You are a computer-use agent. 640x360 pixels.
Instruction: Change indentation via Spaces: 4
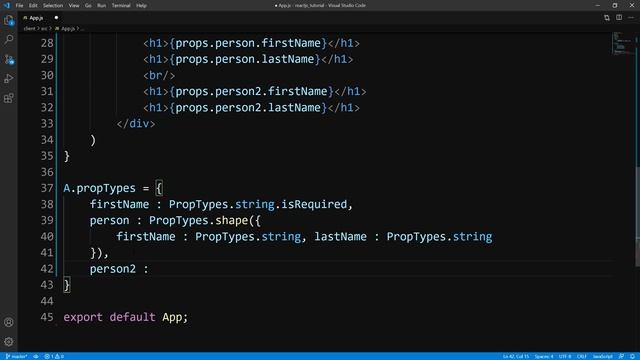(544, 356)
